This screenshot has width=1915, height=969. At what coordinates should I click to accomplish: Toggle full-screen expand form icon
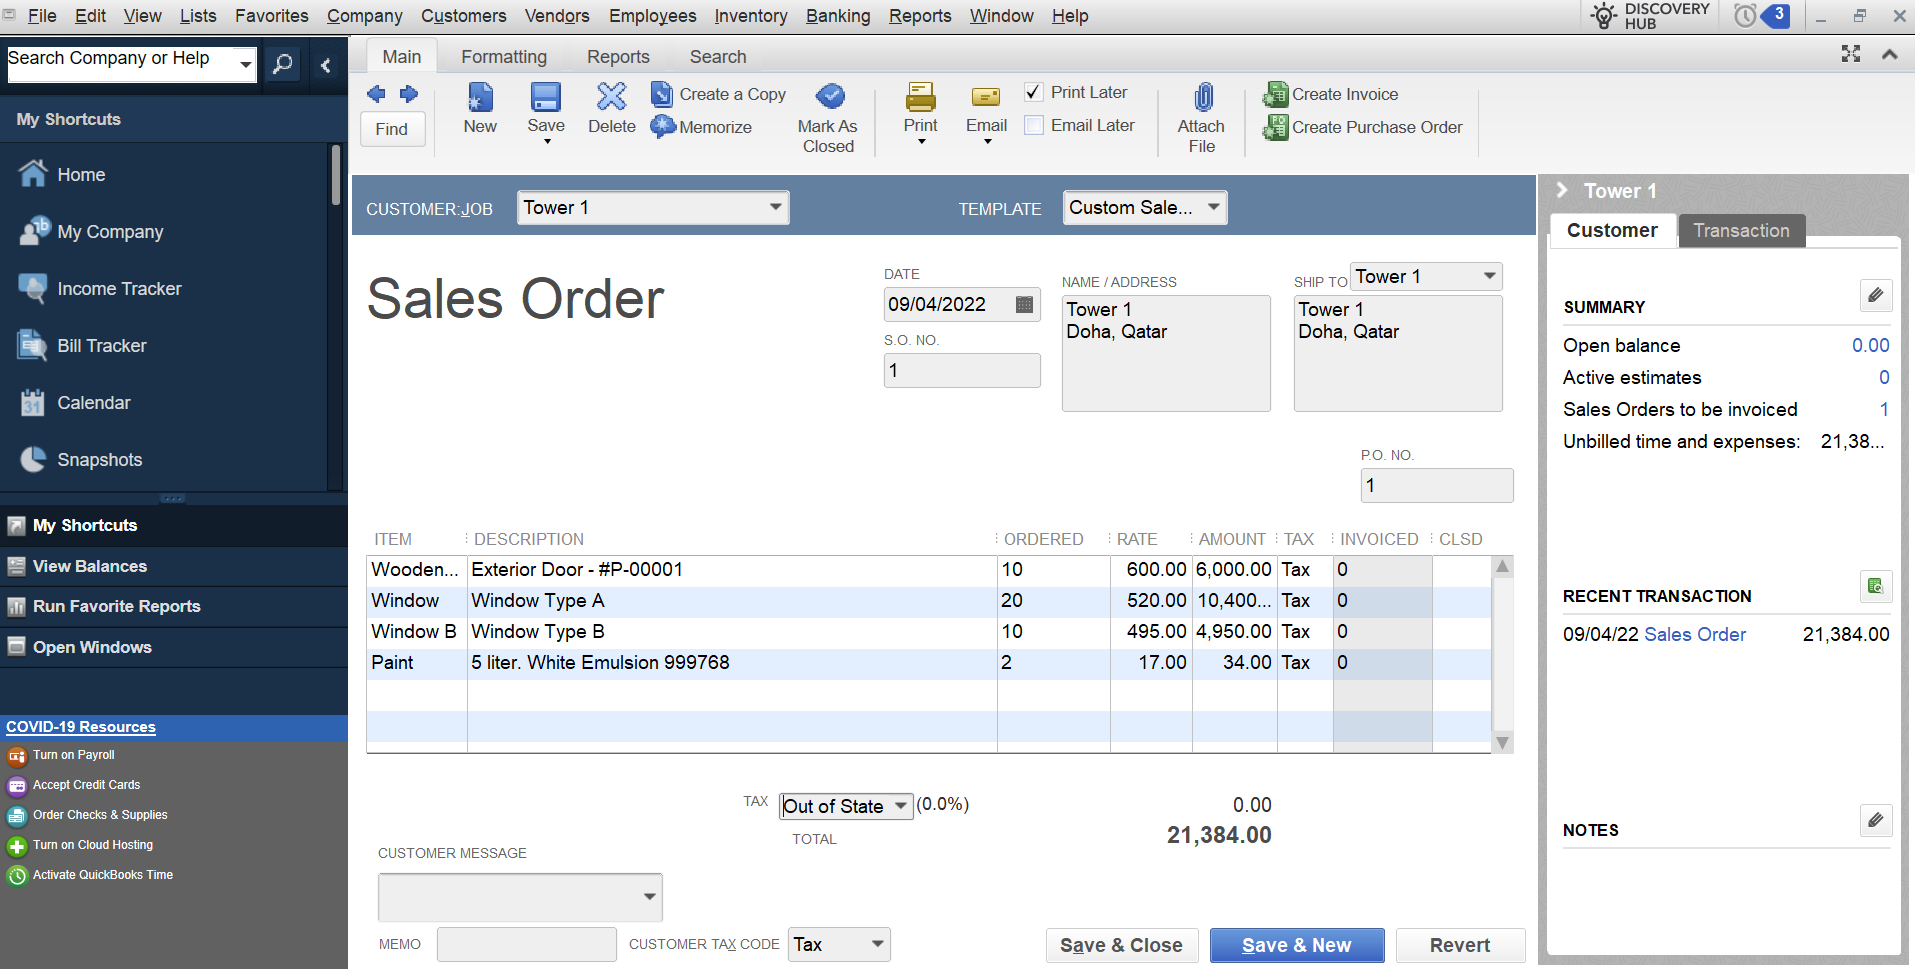click(x=1851, y=54)
